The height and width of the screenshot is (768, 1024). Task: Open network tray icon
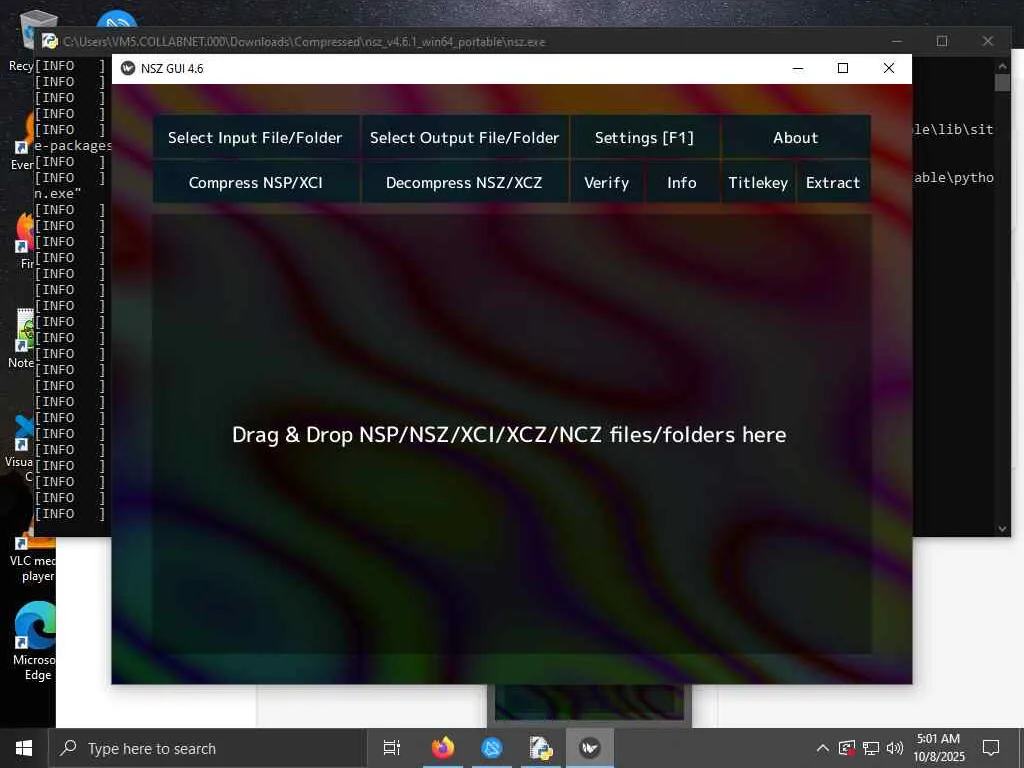(871, 748)
